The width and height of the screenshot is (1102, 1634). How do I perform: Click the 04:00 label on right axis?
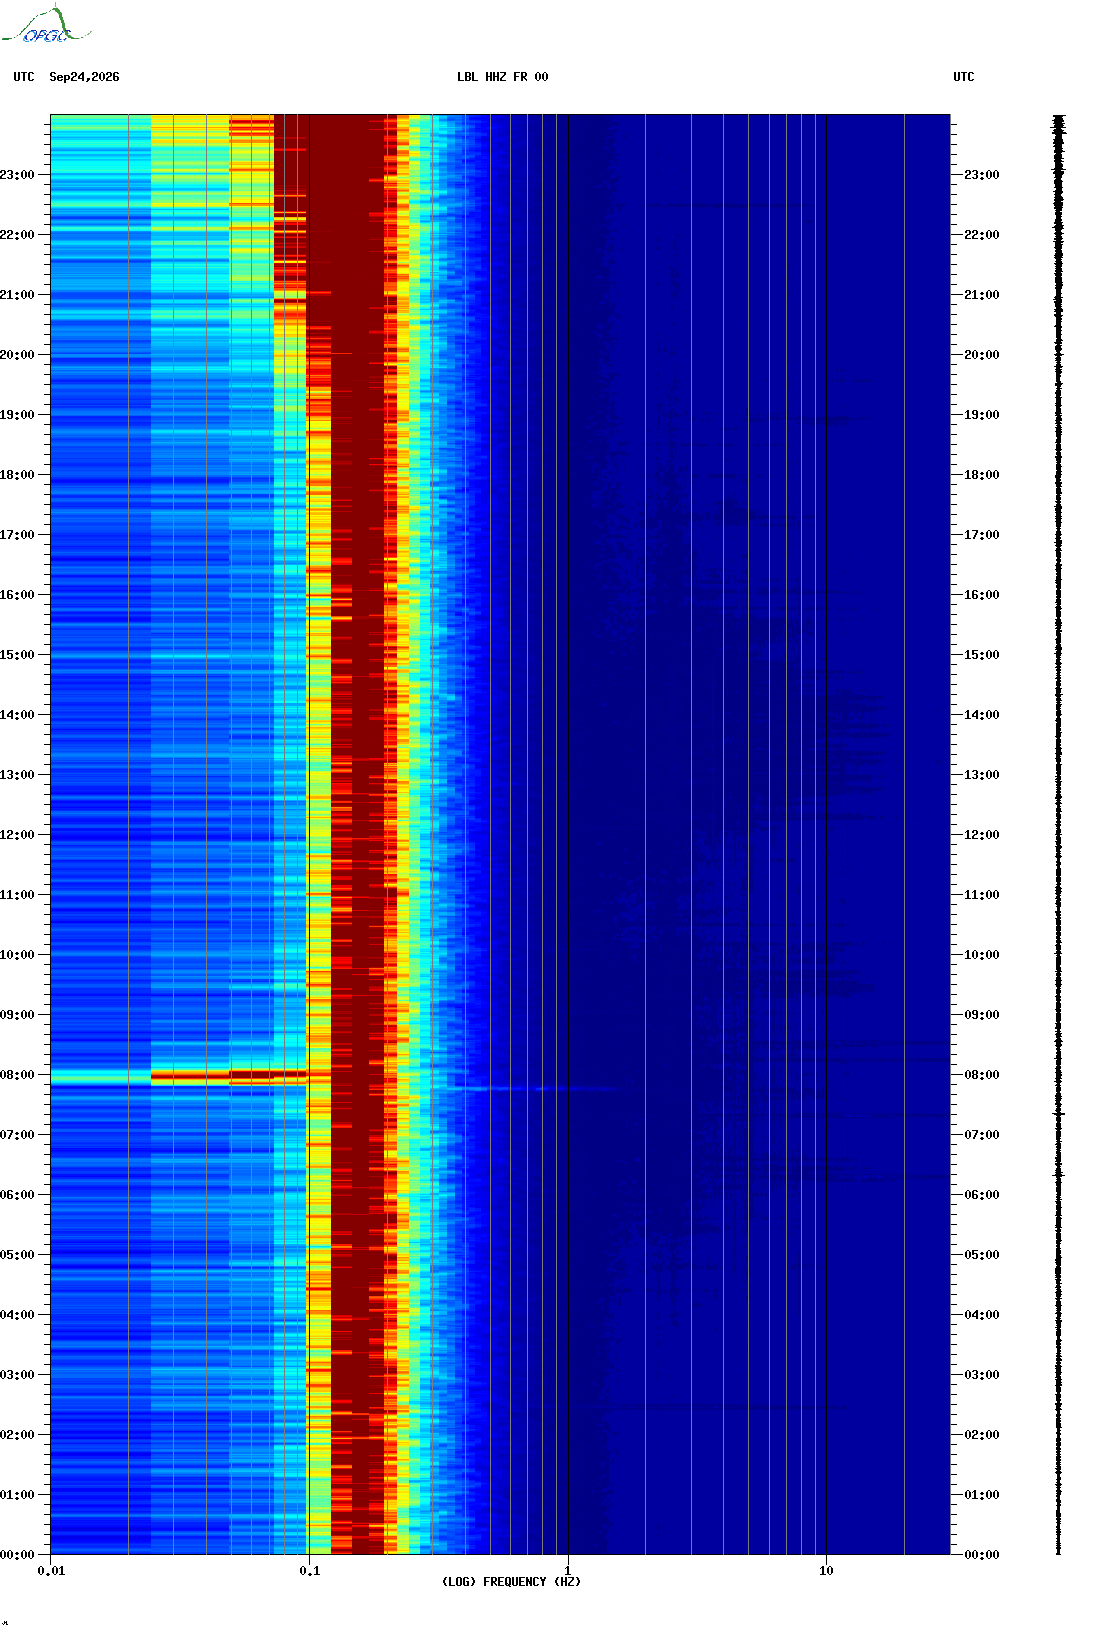pyautogui.click(x=981, y=1315)
